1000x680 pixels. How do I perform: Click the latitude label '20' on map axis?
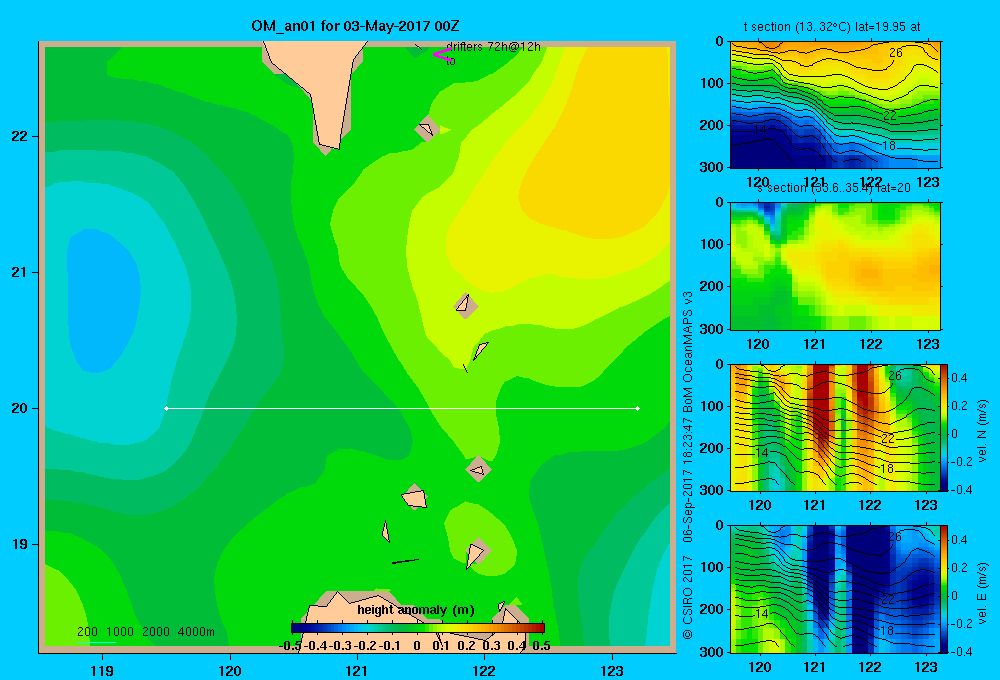(19, 408)
